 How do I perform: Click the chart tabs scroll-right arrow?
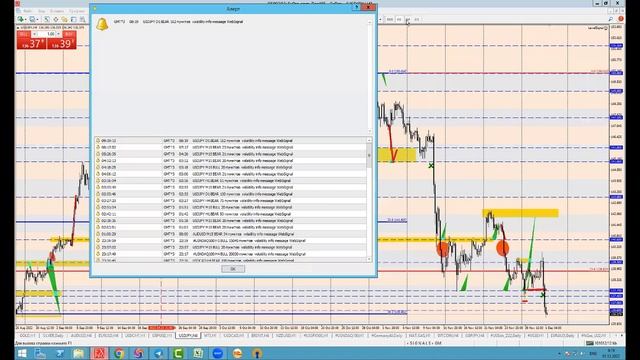(x=622, y=336)
